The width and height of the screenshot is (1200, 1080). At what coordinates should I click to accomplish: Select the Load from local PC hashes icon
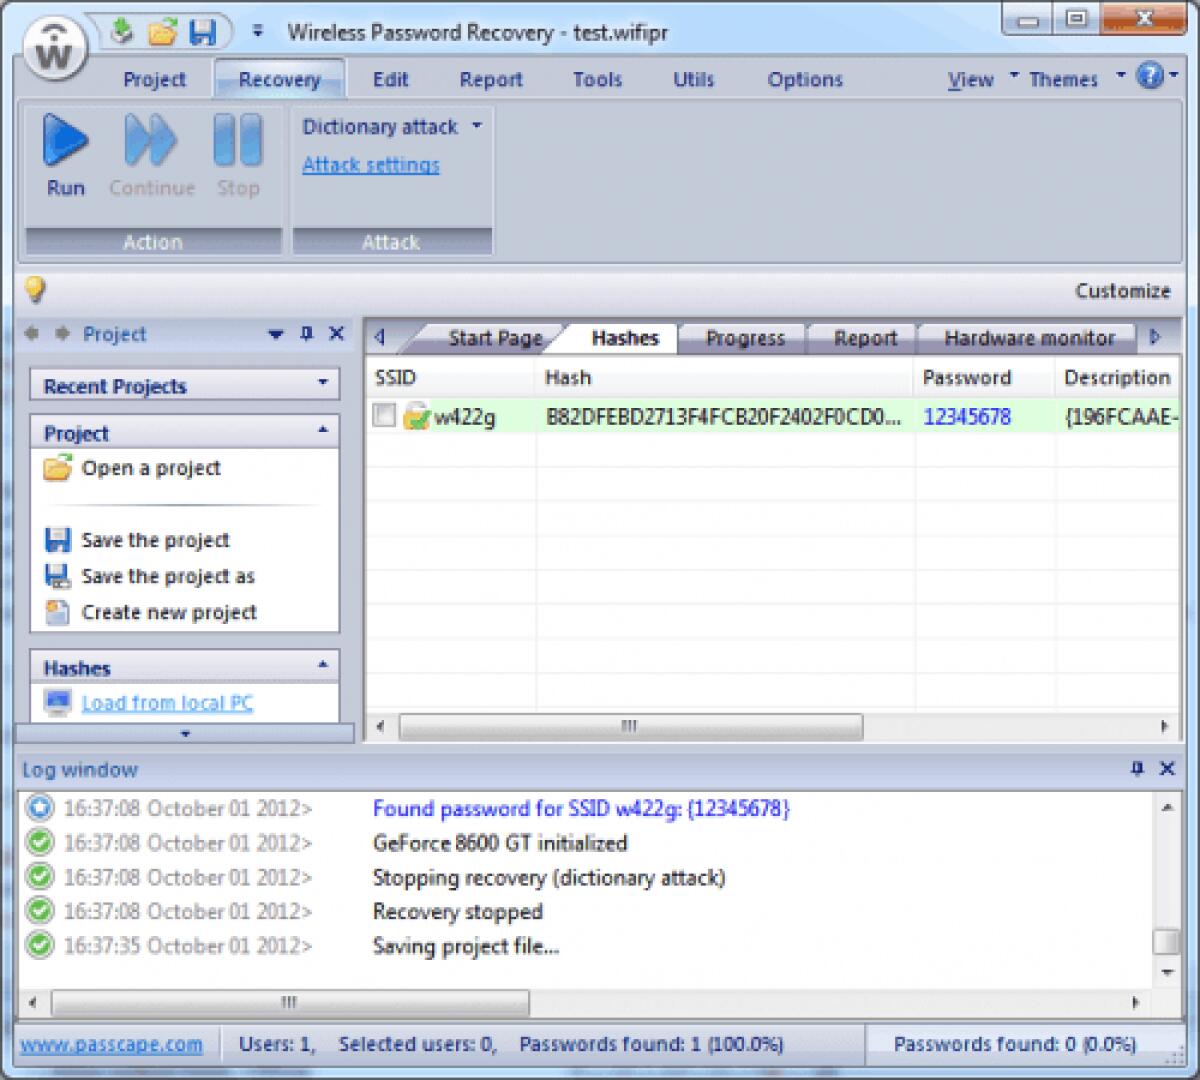(57, 703)
